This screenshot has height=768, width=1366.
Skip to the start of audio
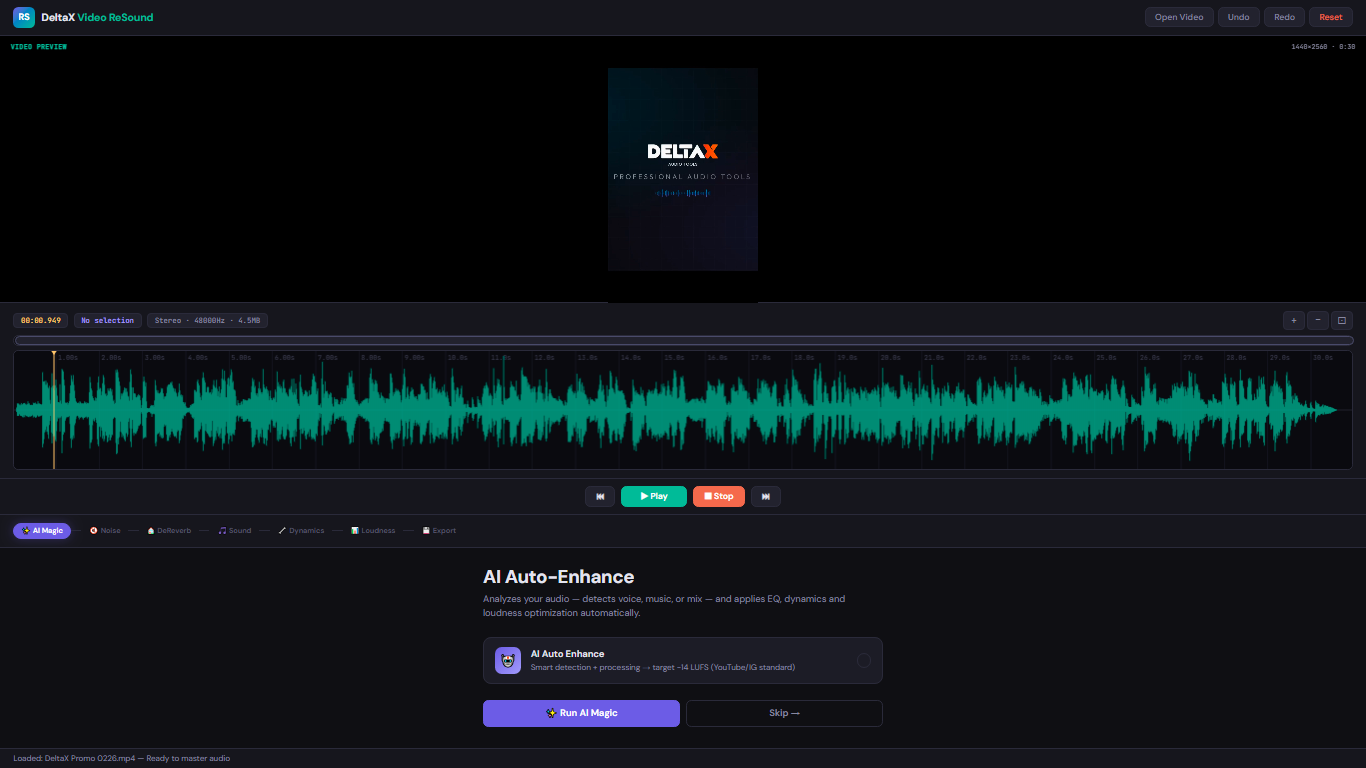pos(600,496)
